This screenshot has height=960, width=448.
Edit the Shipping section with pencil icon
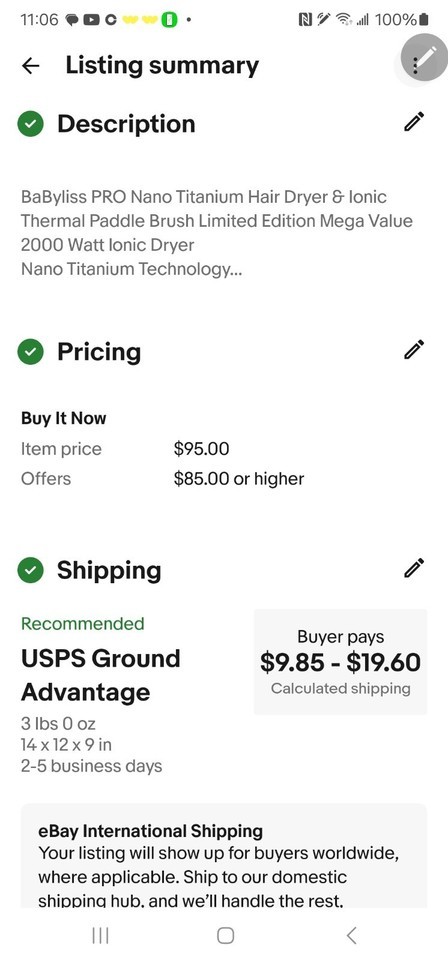tap(414, 568)
